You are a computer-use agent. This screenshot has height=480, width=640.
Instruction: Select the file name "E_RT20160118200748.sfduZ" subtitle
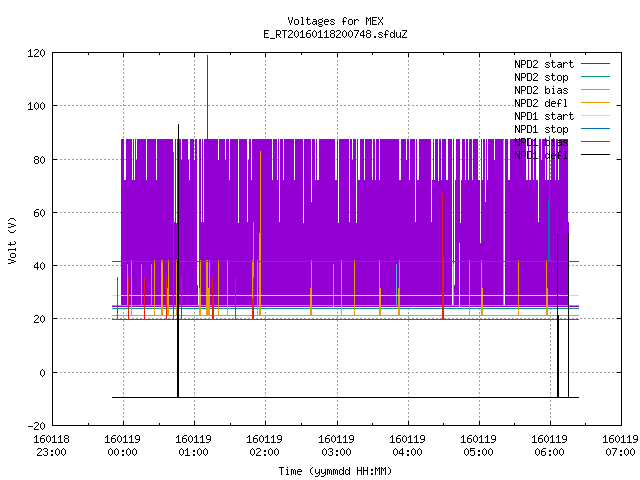tap(335, 34)
